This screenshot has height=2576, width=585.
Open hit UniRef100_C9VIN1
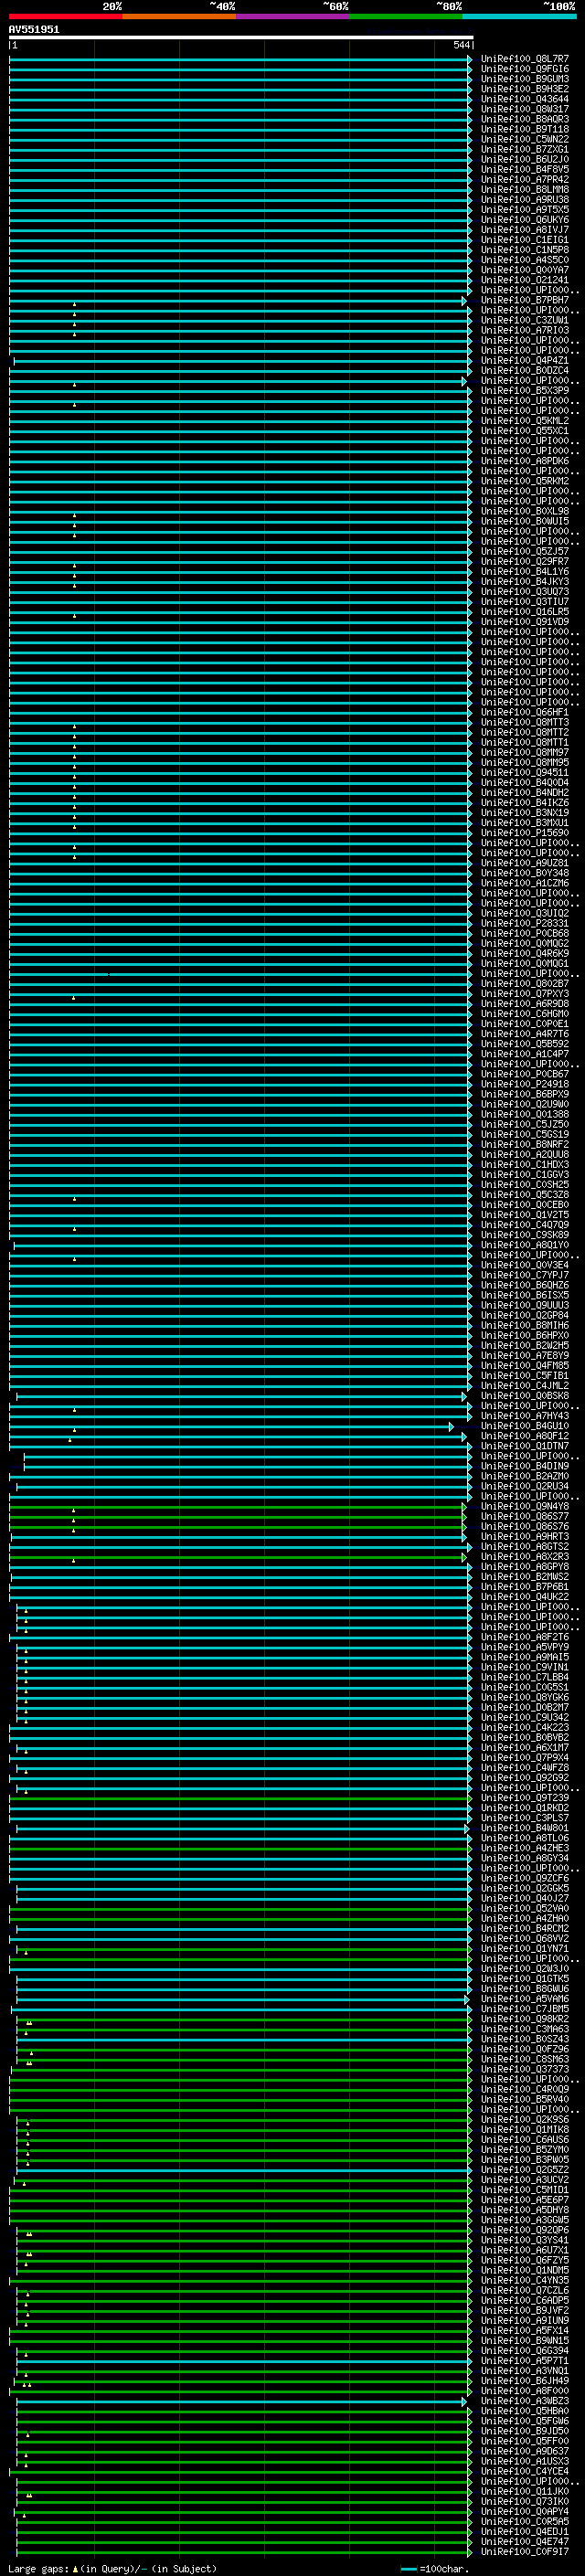point(525,1667)
